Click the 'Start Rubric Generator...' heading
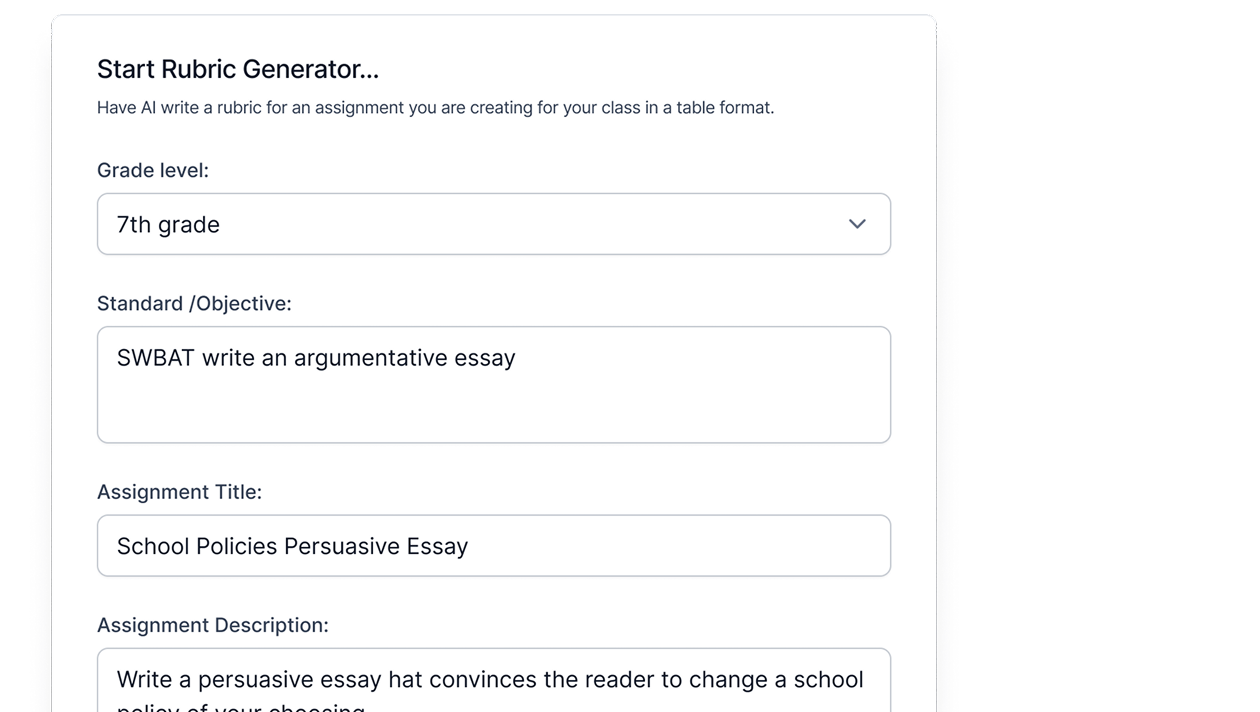Screen dimensions: 1260x712 click(x=238, y=69)
